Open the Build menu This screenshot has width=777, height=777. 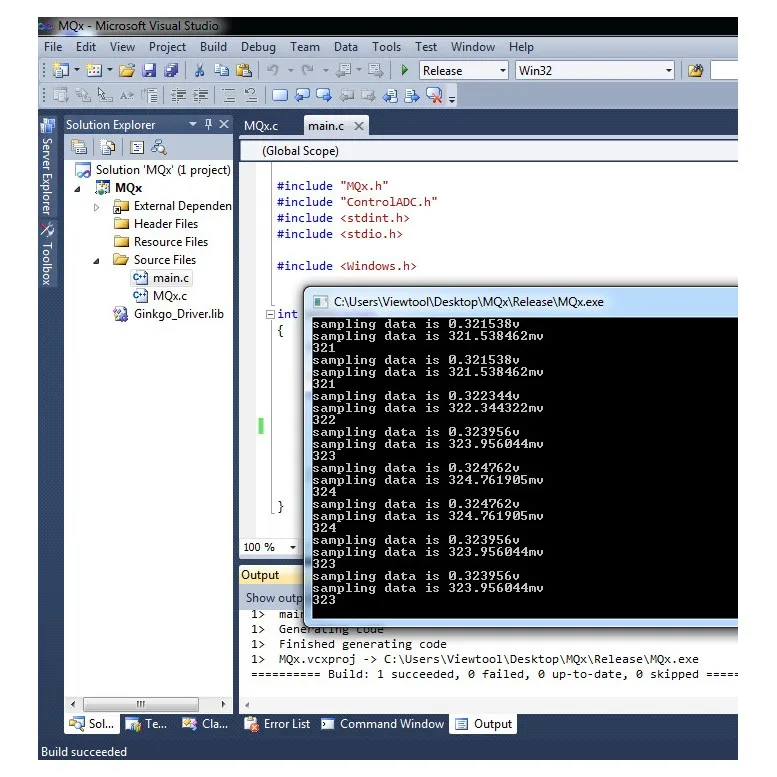coord(213,47)
